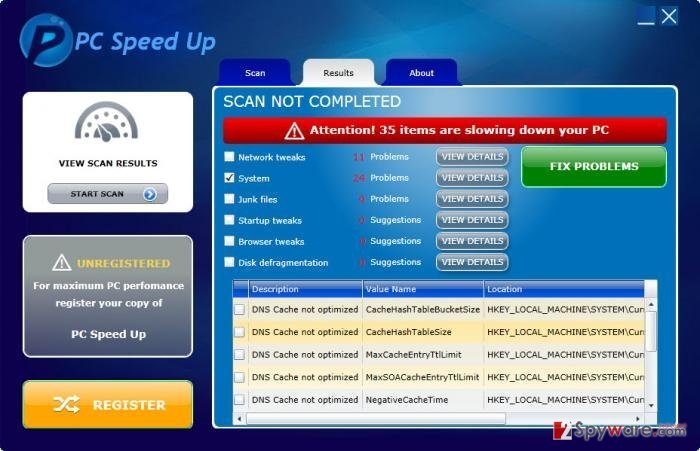Click the vertical scrollbar up arrow

(651, 305)
